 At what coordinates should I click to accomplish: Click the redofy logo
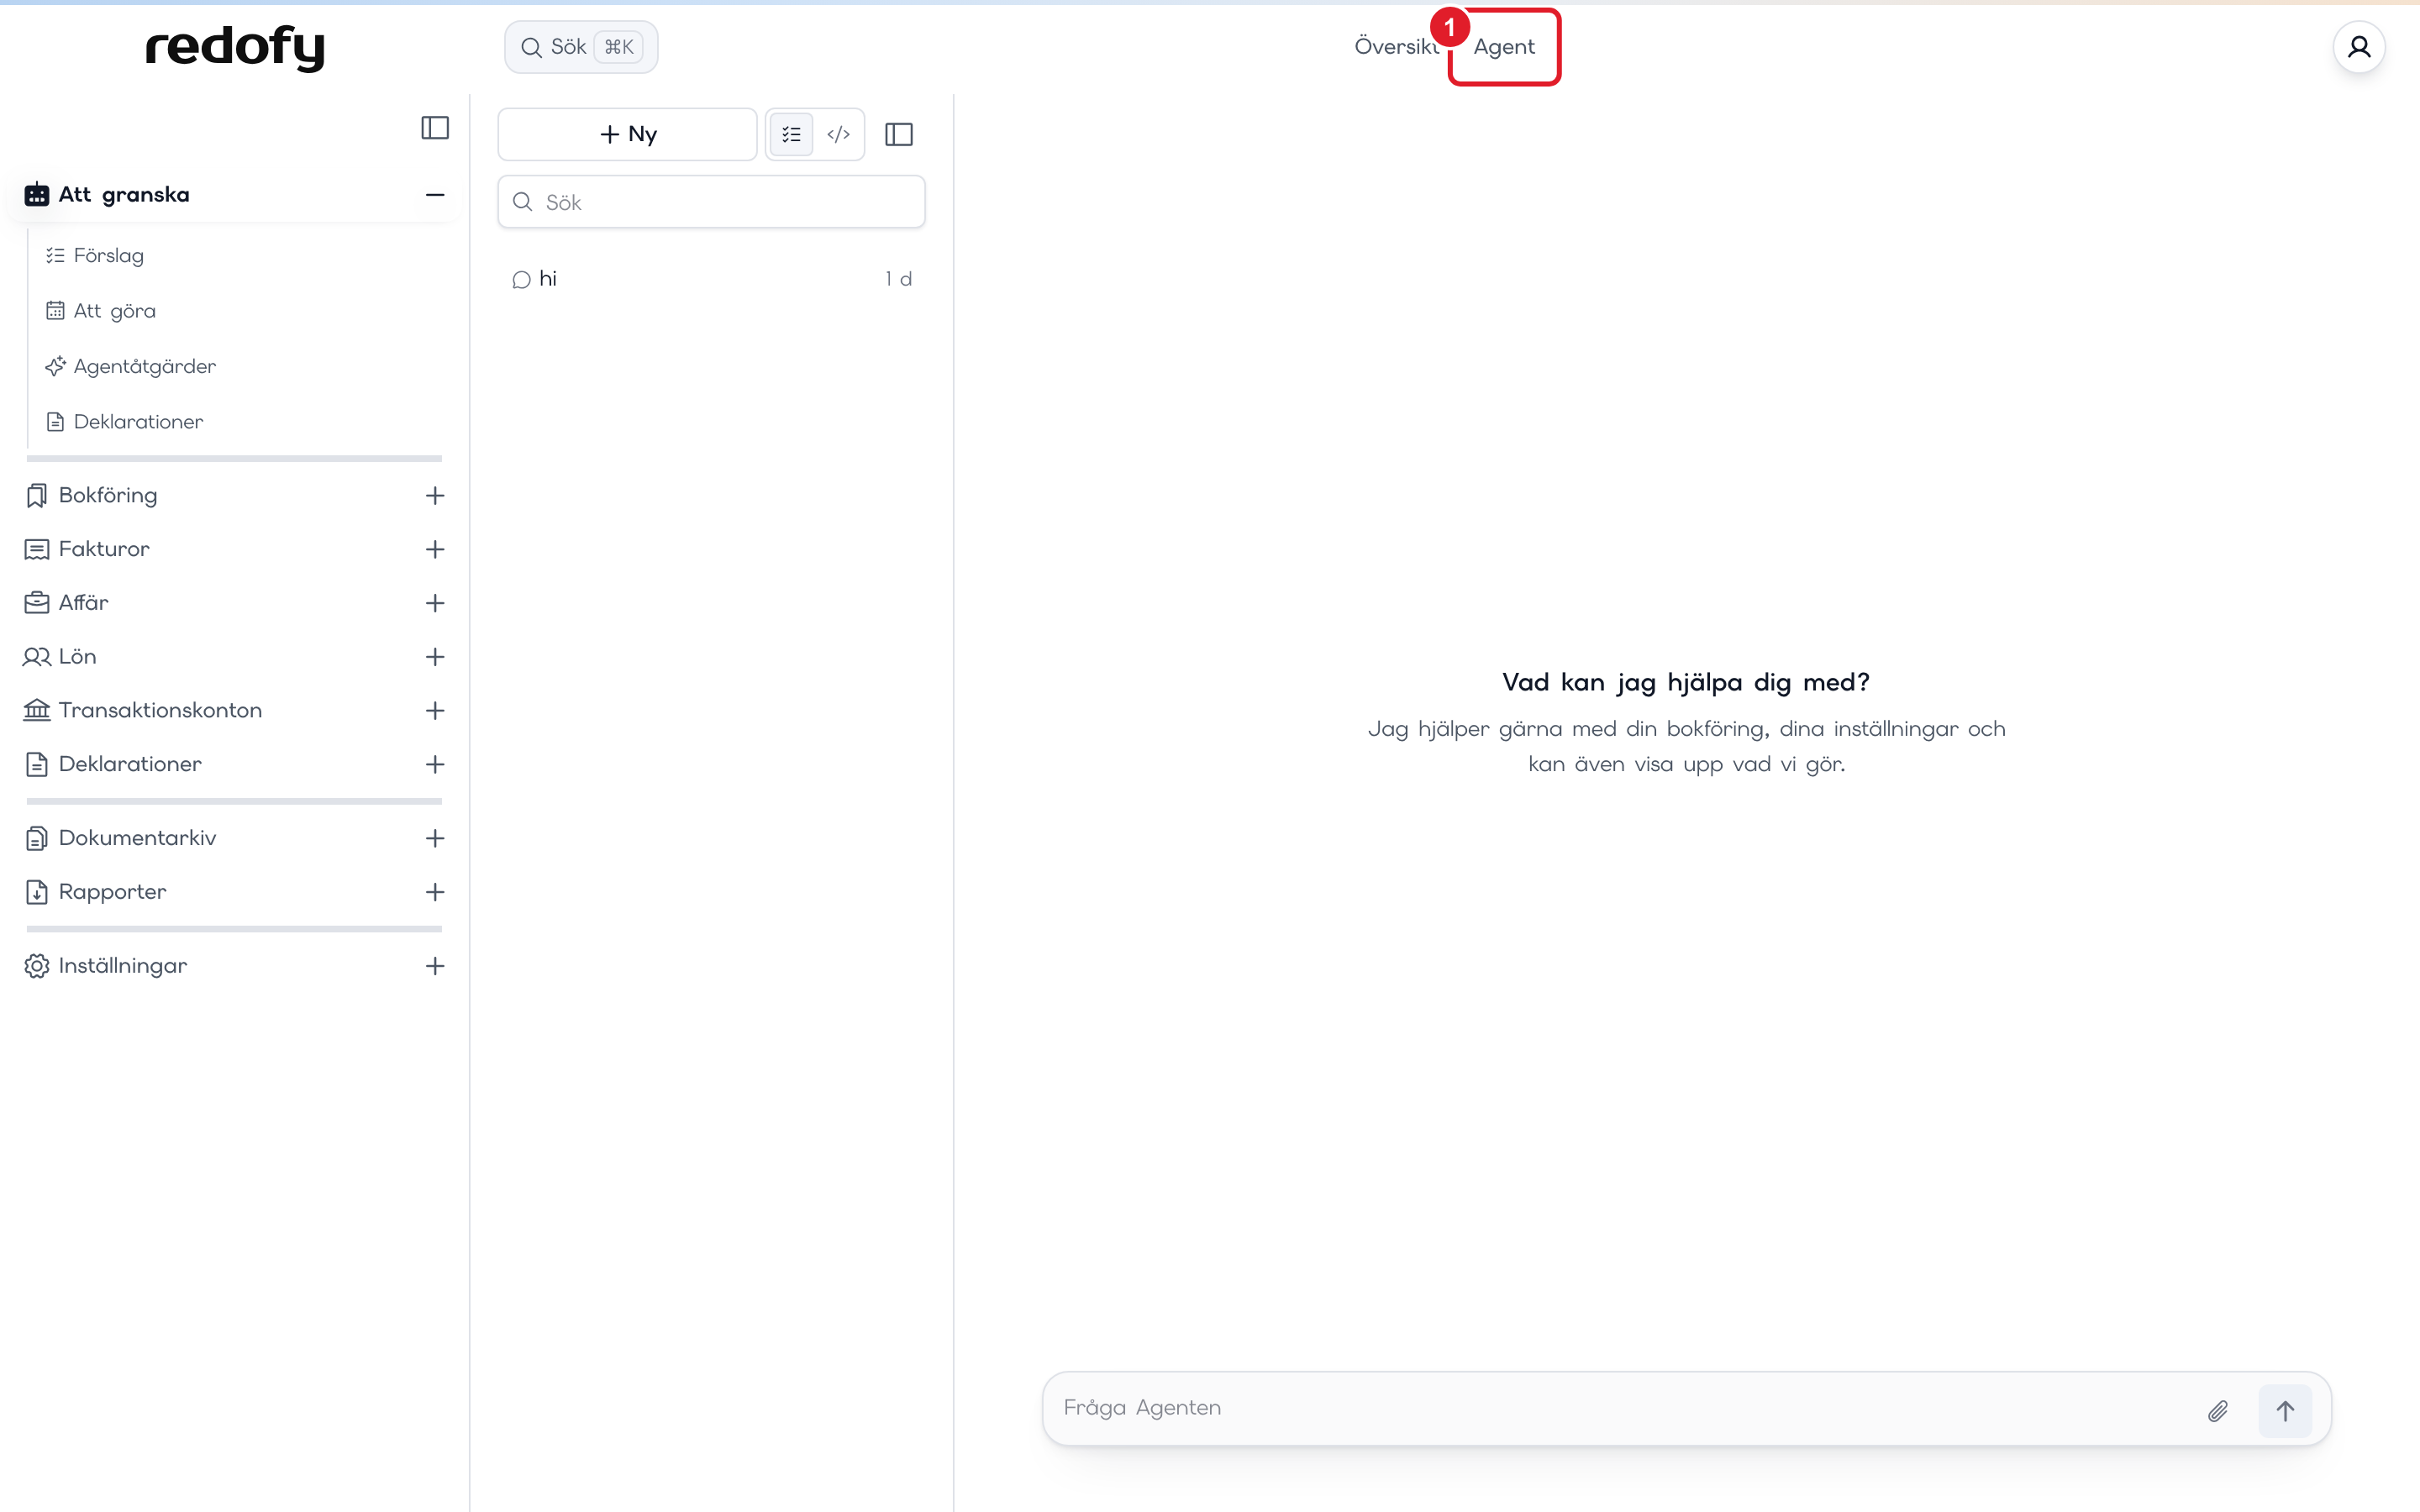[235, 47]
